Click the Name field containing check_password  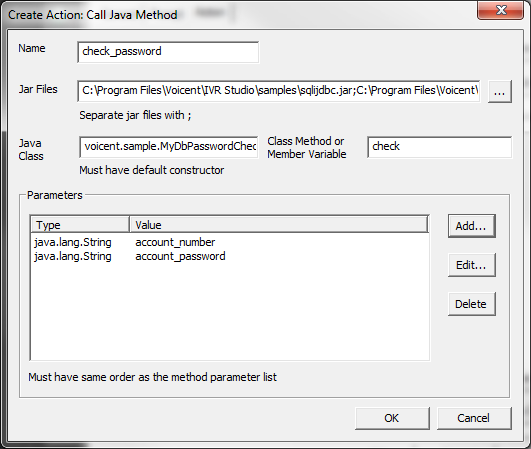pos(168,52)
